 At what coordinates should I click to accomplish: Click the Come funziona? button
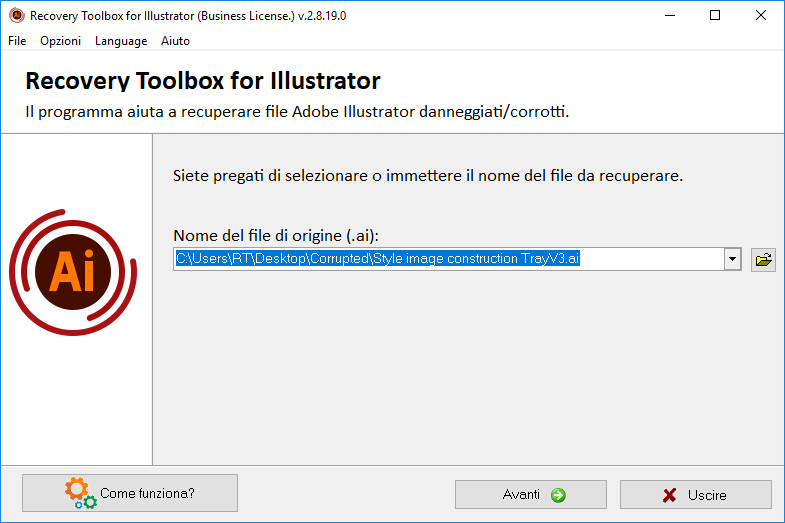click(x=130, y=493)
